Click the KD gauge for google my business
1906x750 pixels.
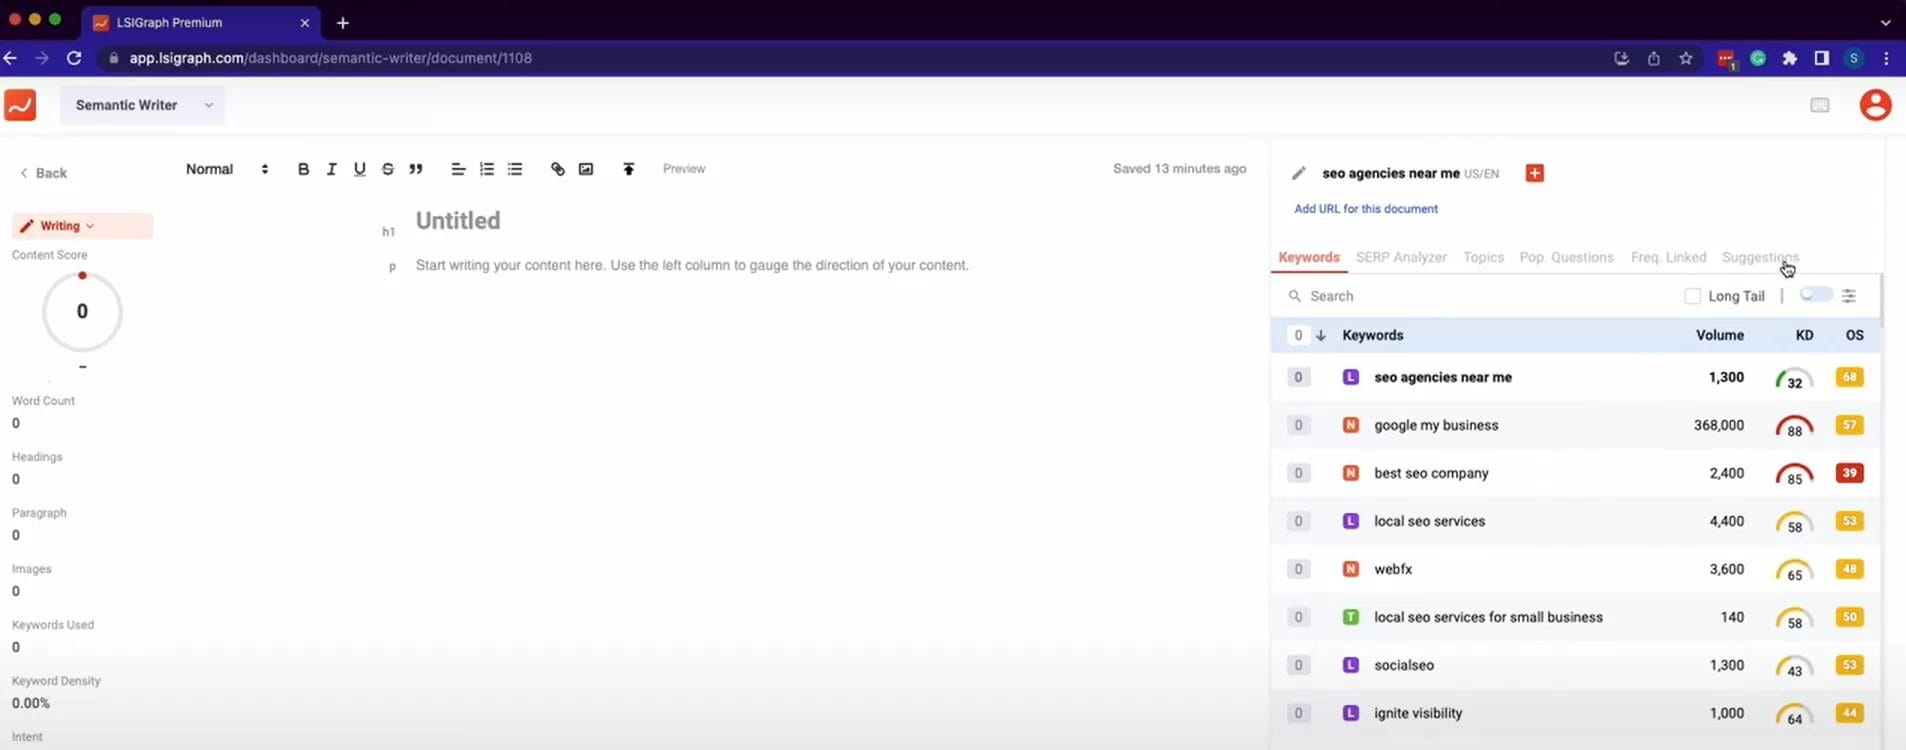pos(1794,426)
